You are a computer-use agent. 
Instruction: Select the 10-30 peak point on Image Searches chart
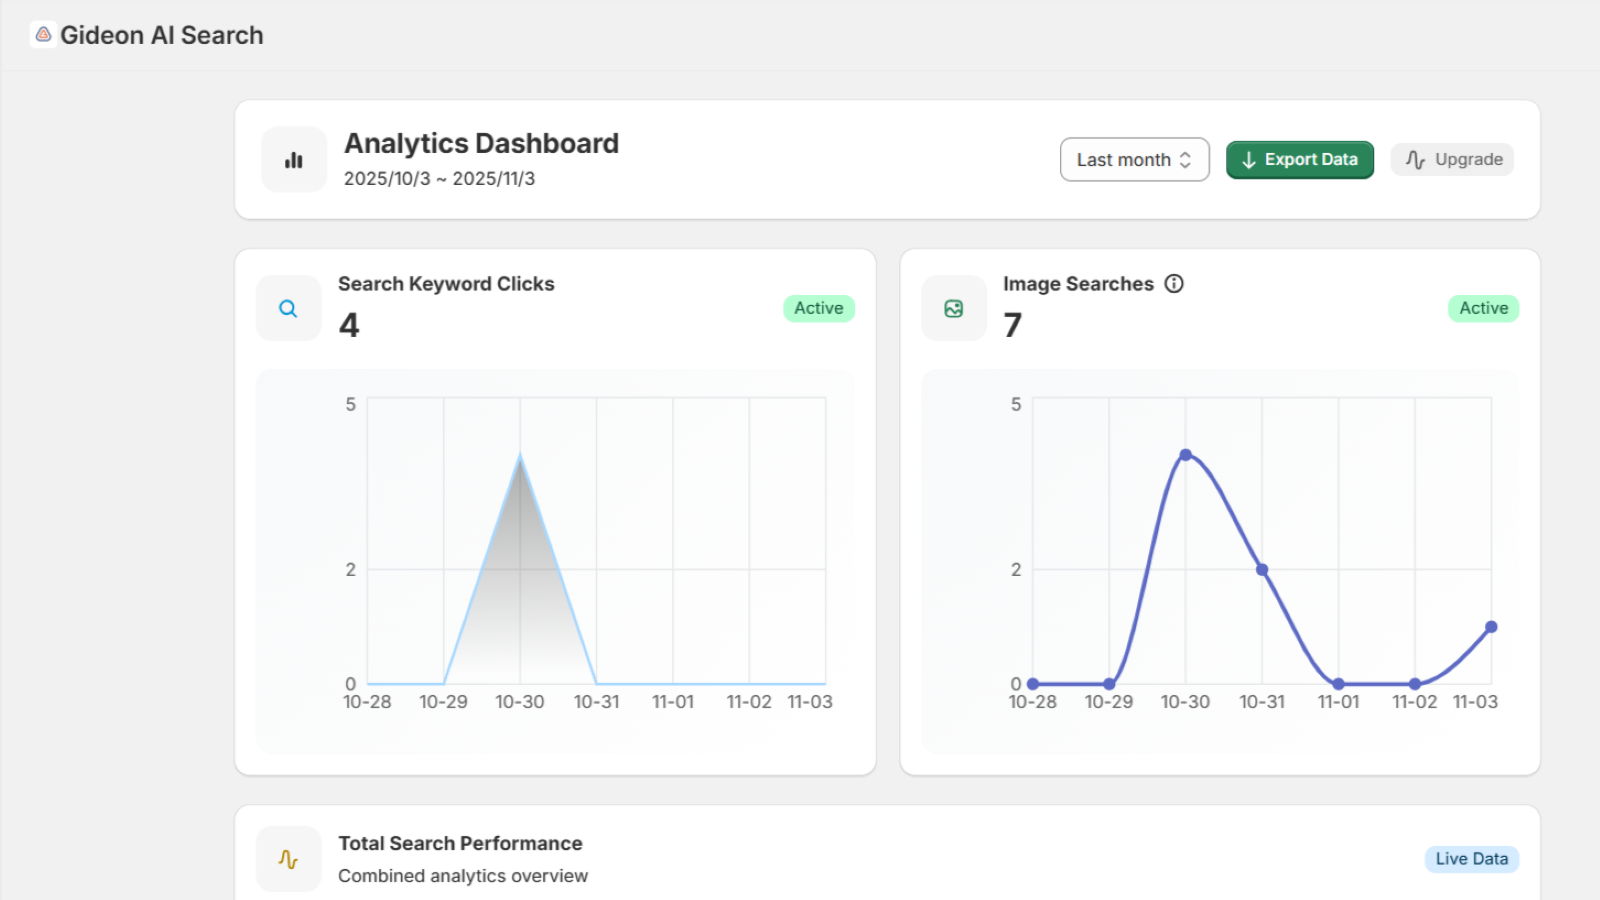coord(1186,455)
